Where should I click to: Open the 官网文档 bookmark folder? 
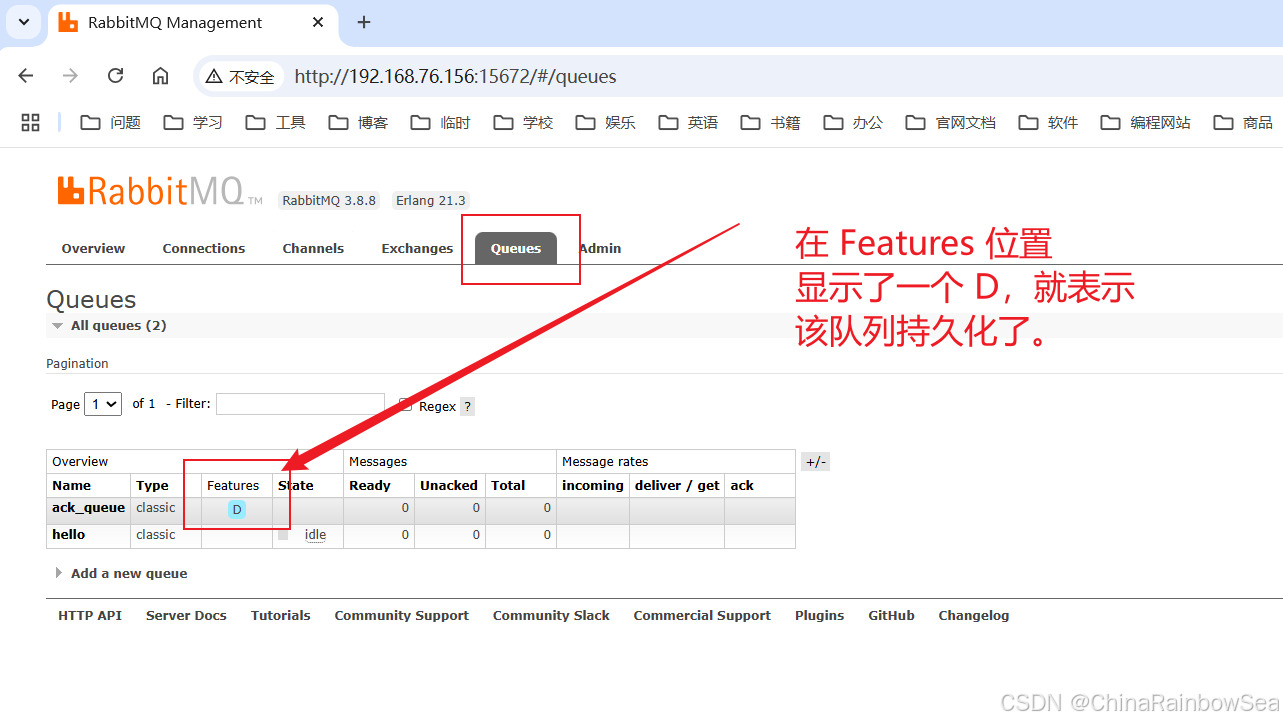[x=951, y=122]
